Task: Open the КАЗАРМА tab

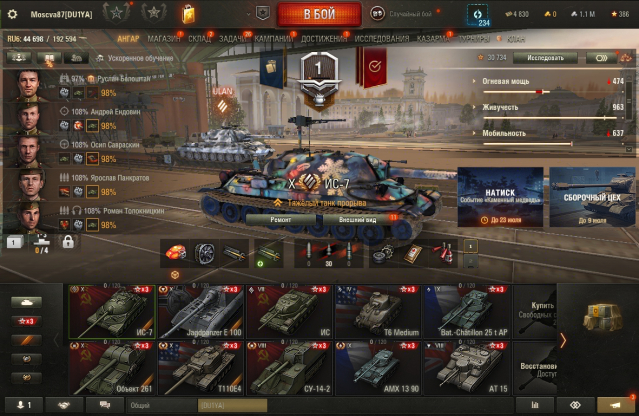Action: coord(433,39)
